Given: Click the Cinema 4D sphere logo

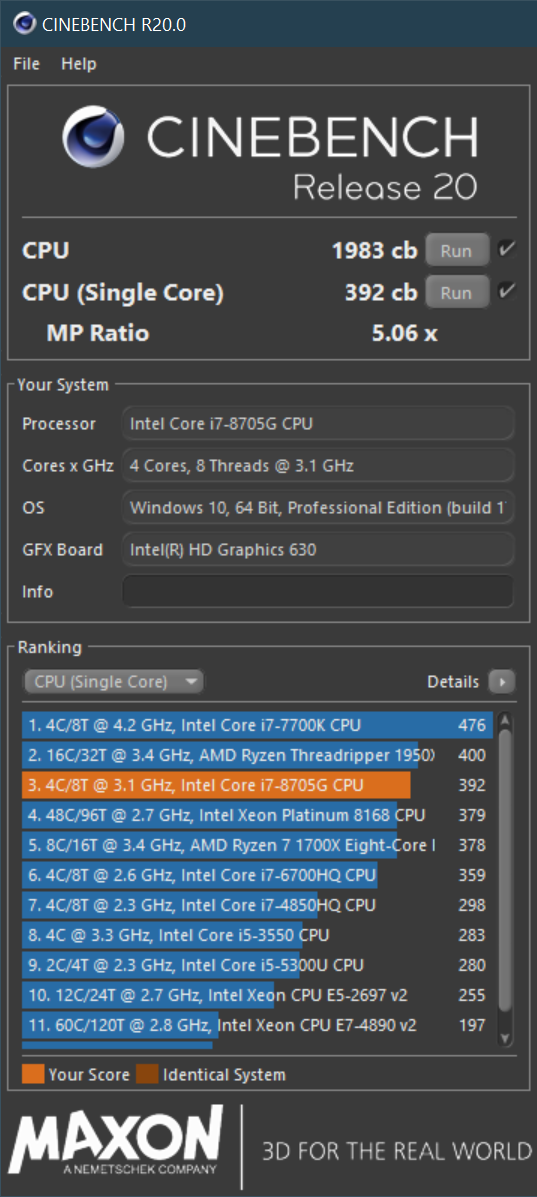Looking at the screenshot, I should tap(94, 137).
